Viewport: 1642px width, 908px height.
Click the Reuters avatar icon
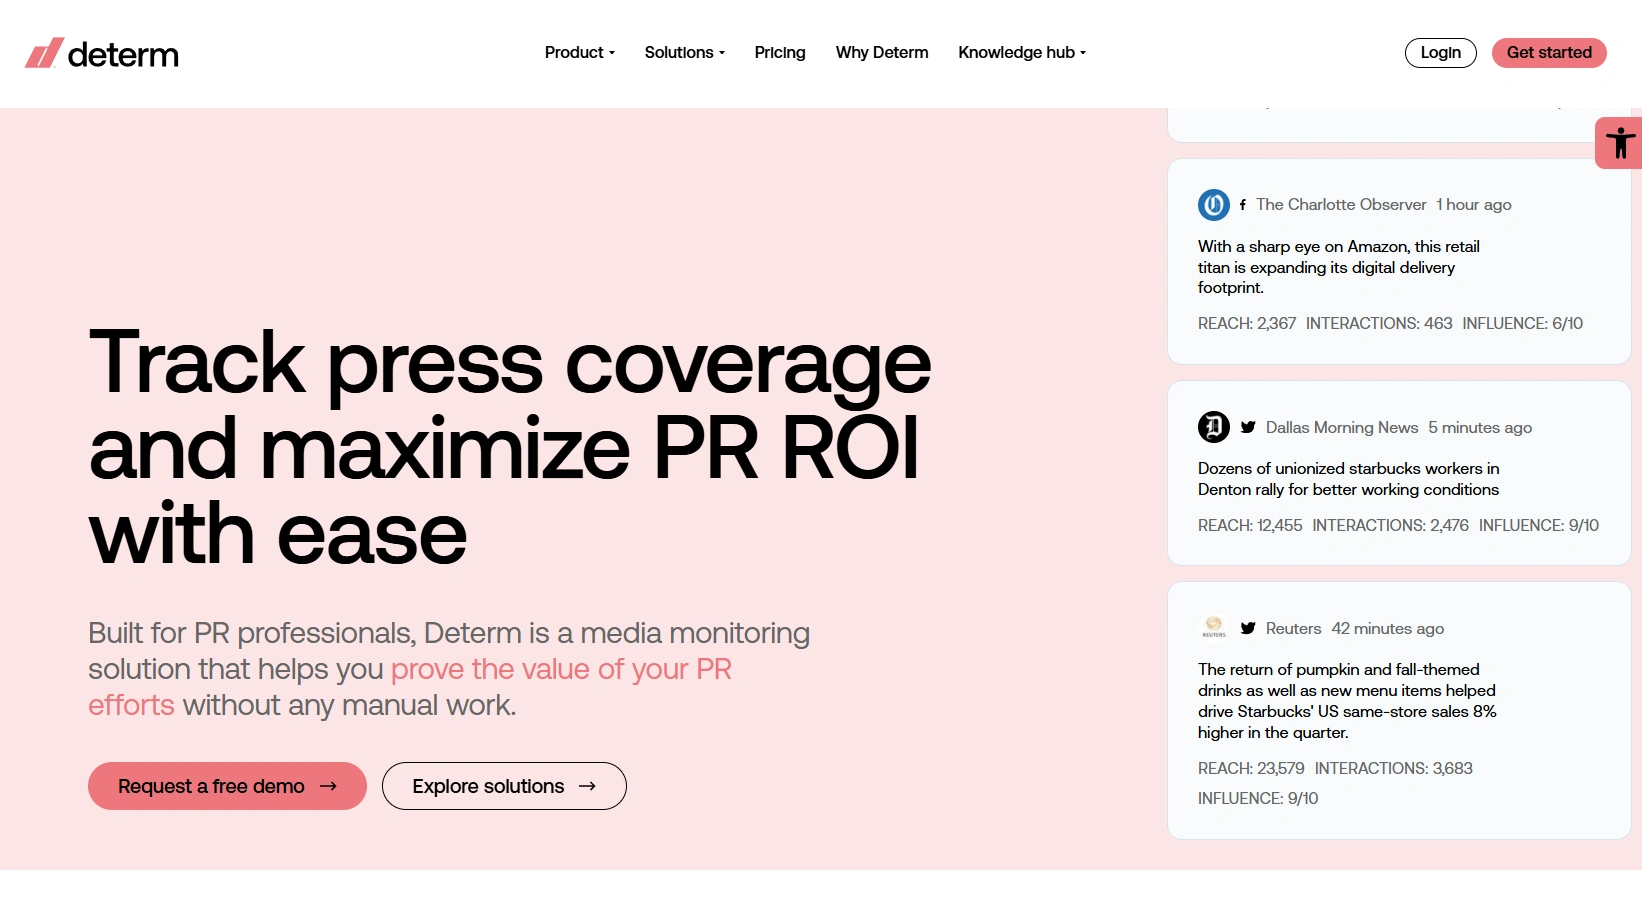[1214, 628]
